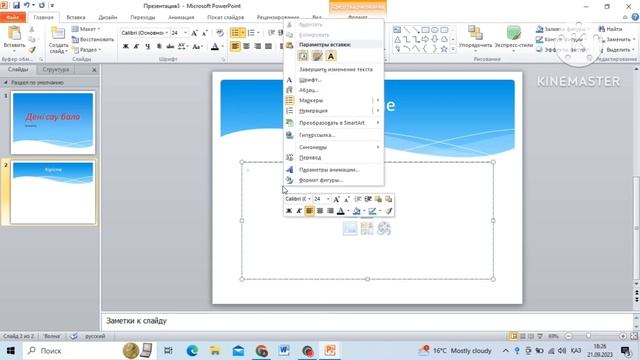Click insert picture icon in the slide placeholder
This screenshot has height=360, width=640.
point(350,229)
